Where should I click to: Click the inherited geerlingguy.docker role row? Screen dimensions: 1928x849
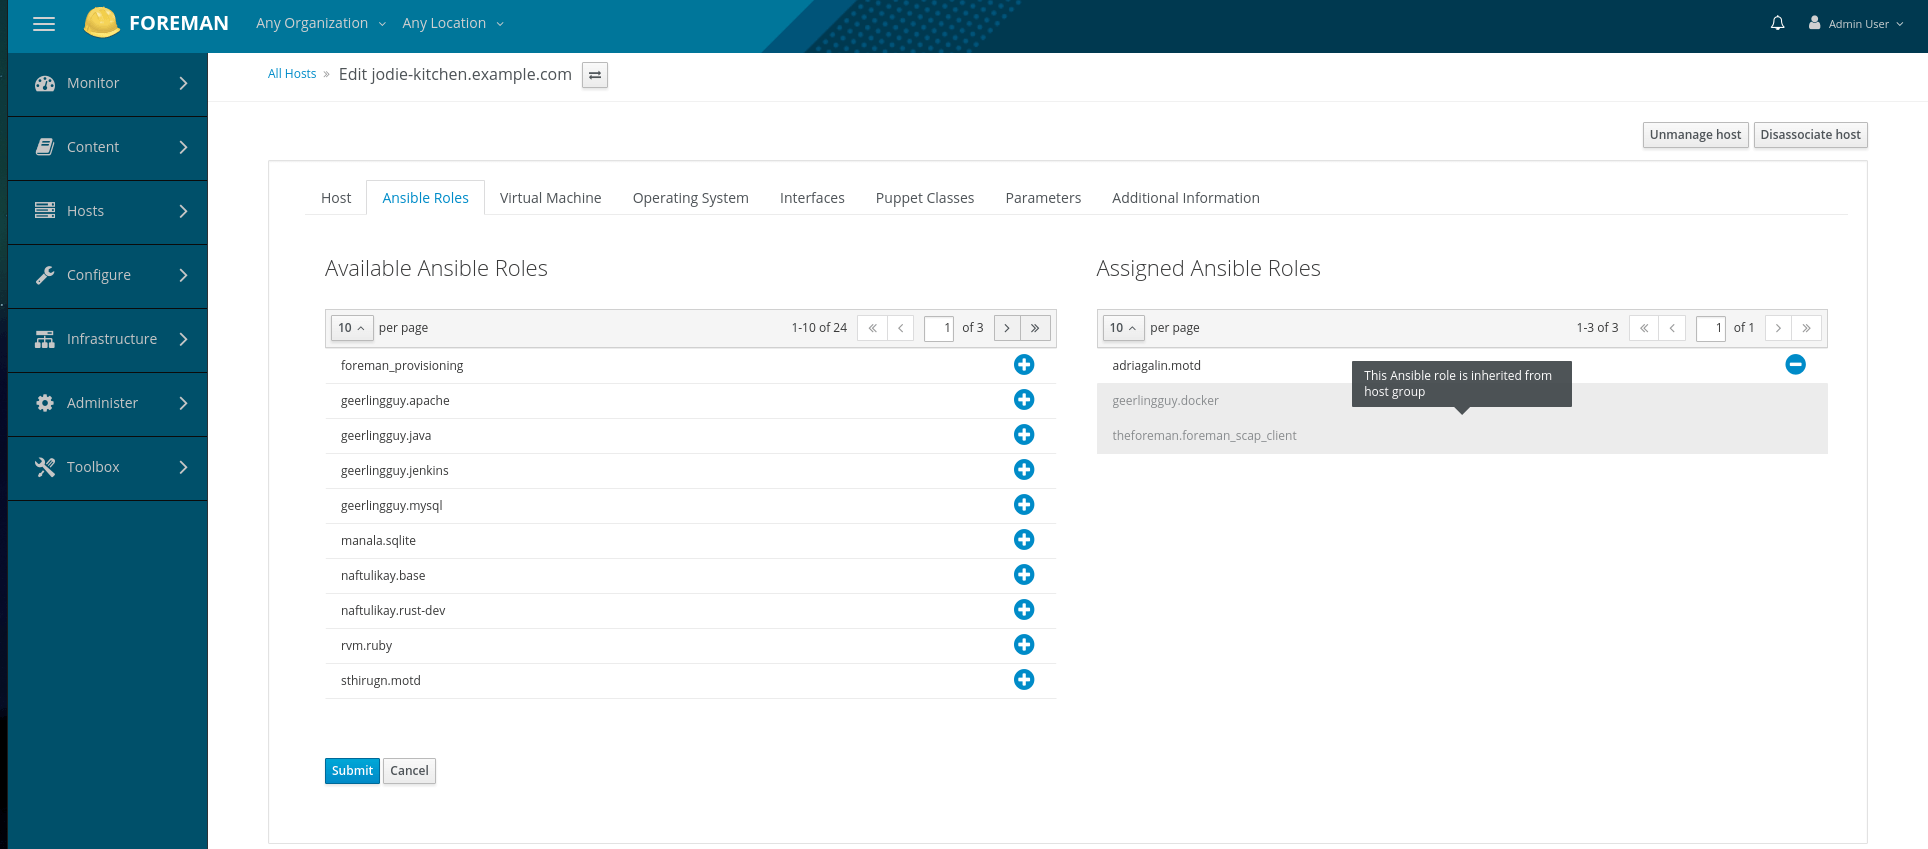click(x=1462, y=401)
